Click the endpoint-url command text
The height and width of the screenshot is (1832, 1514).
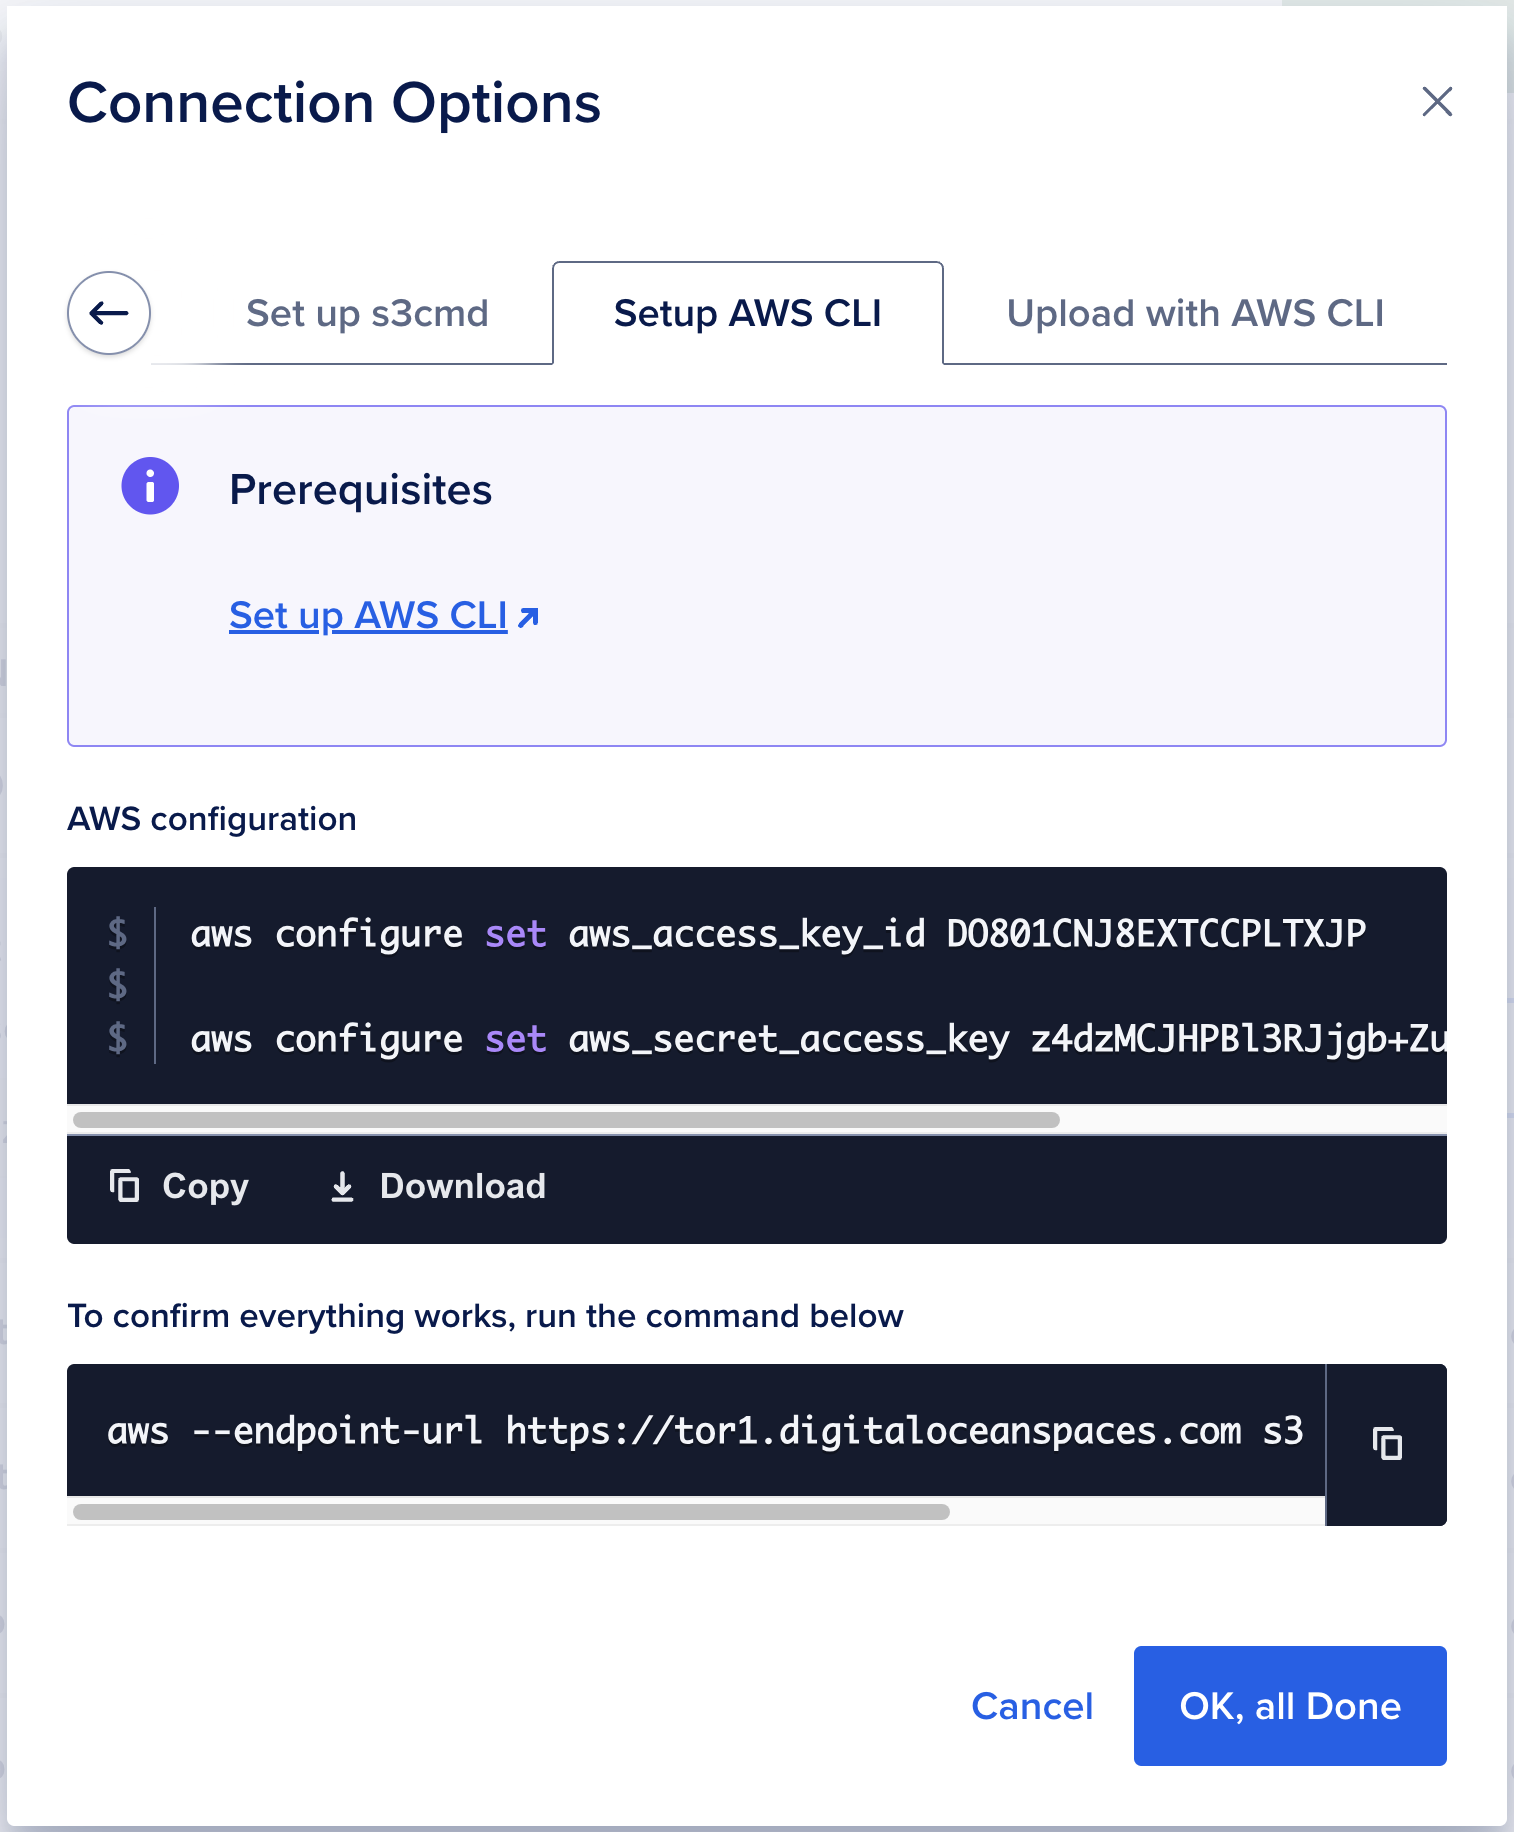point(704,1431)
